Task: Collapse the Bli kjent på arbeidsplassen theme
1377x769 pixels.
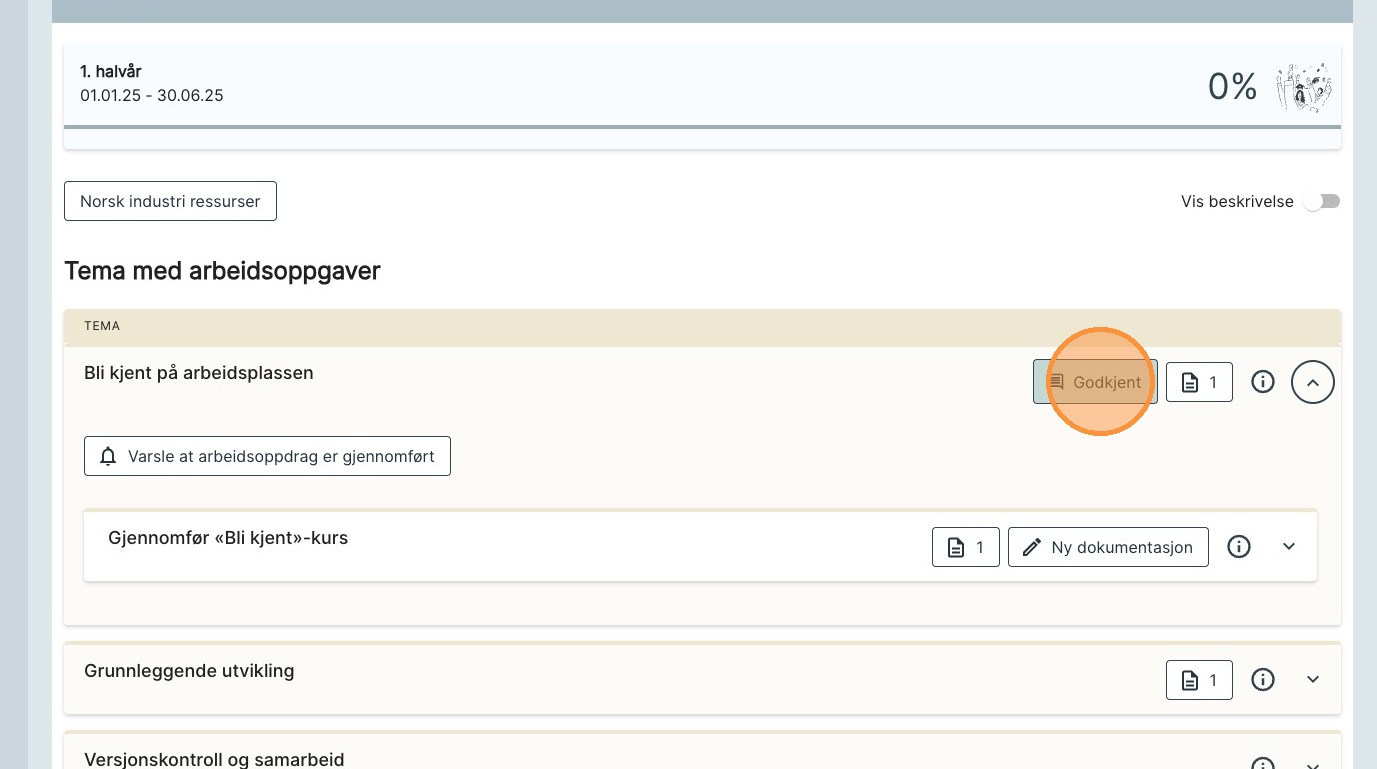Action: pos(1313,382)
